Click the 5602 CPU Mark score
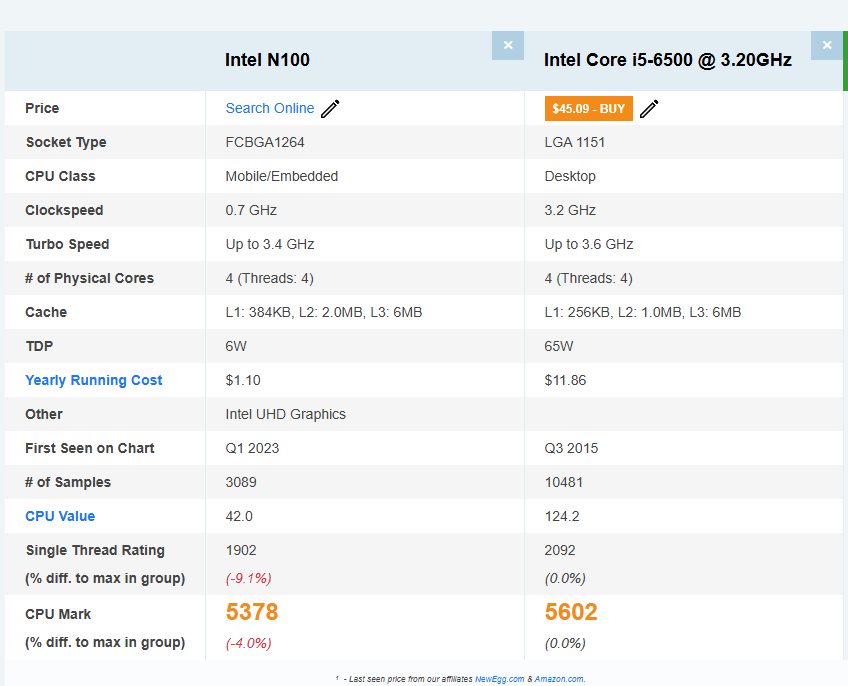848x686 pixels. (x=571, y=612)
